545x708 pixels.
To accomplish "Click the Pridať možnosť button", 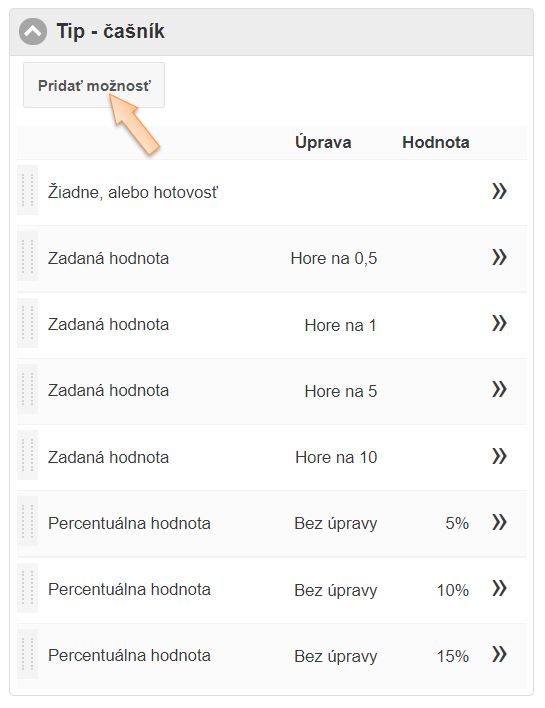I will click(x=94, y=85).
